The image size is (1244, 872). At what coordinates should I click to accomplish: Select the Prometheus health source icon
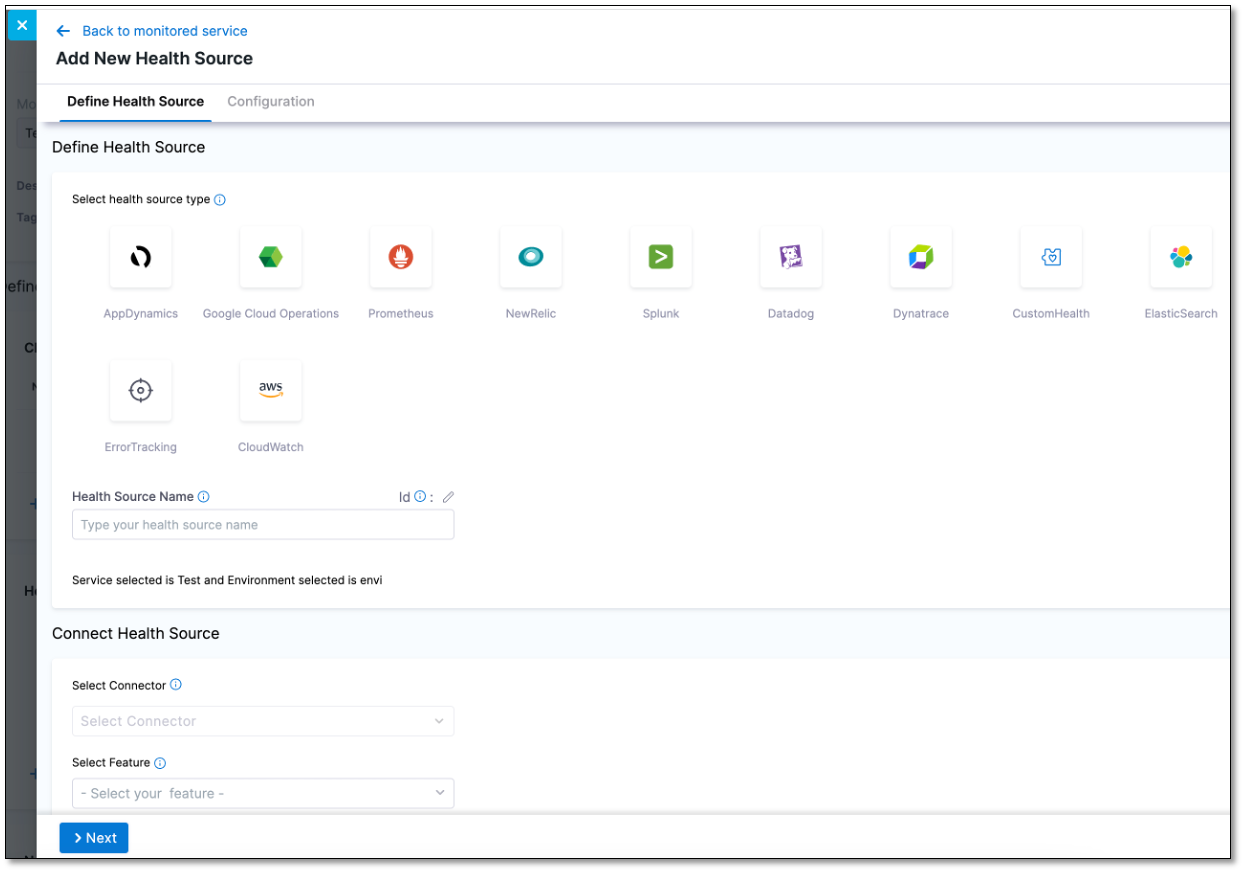tap(400, 257)
